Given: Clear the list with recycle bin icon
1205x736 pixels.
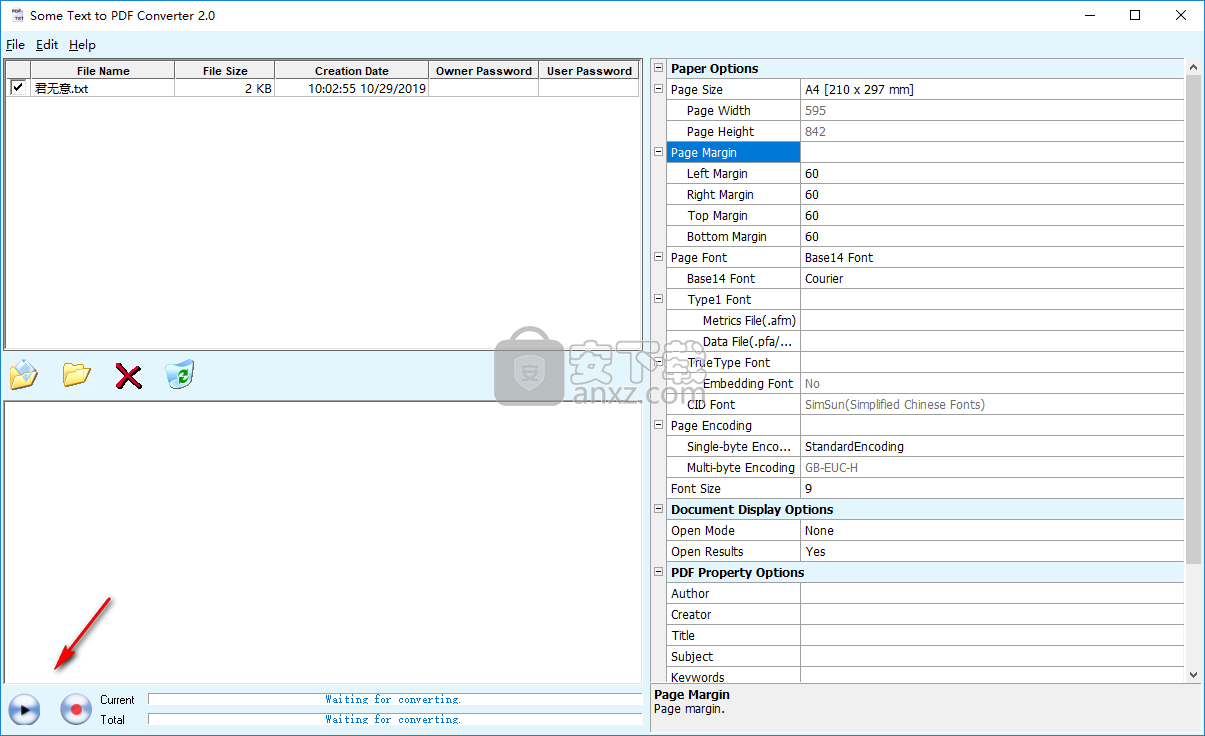Looking at the screenshot, I should pyautogui.click(x=180, y=375).
